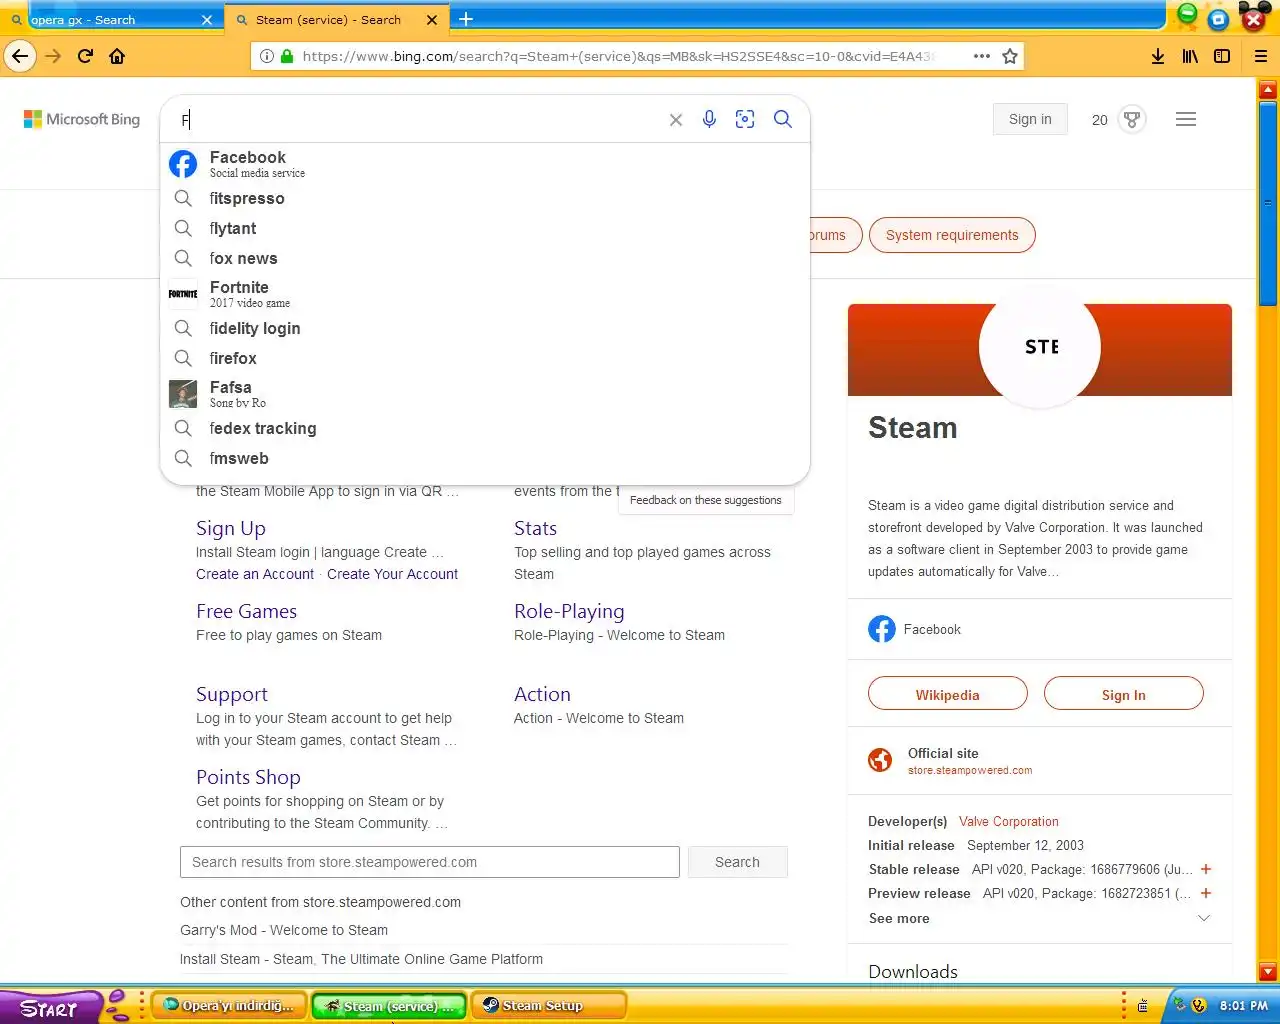Choose the fox news suggestion

(485, 258)
